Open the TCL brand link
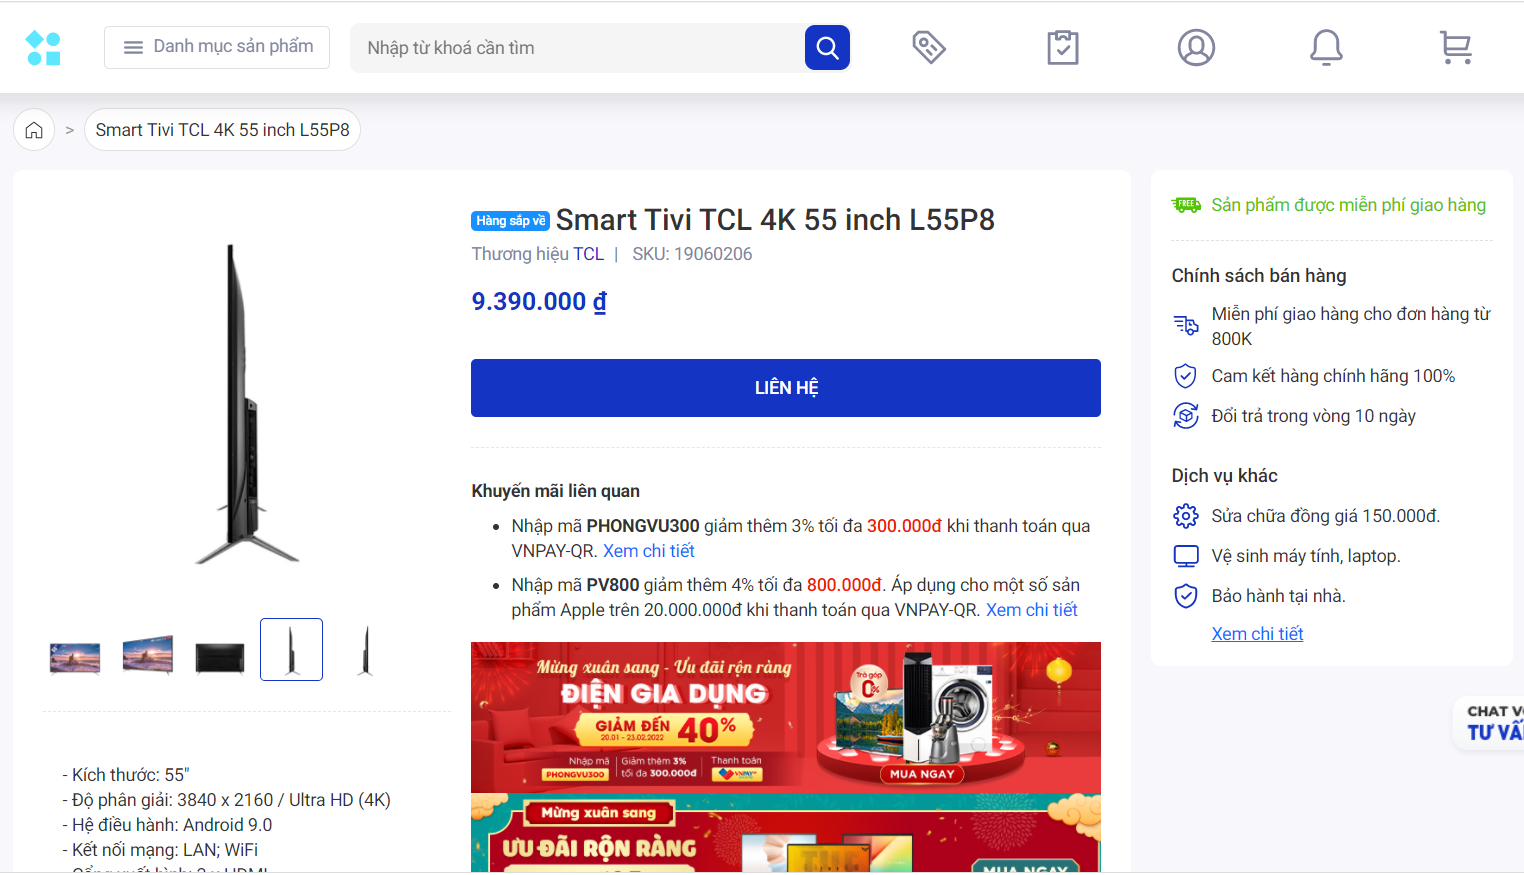 [x=588, y=254]
